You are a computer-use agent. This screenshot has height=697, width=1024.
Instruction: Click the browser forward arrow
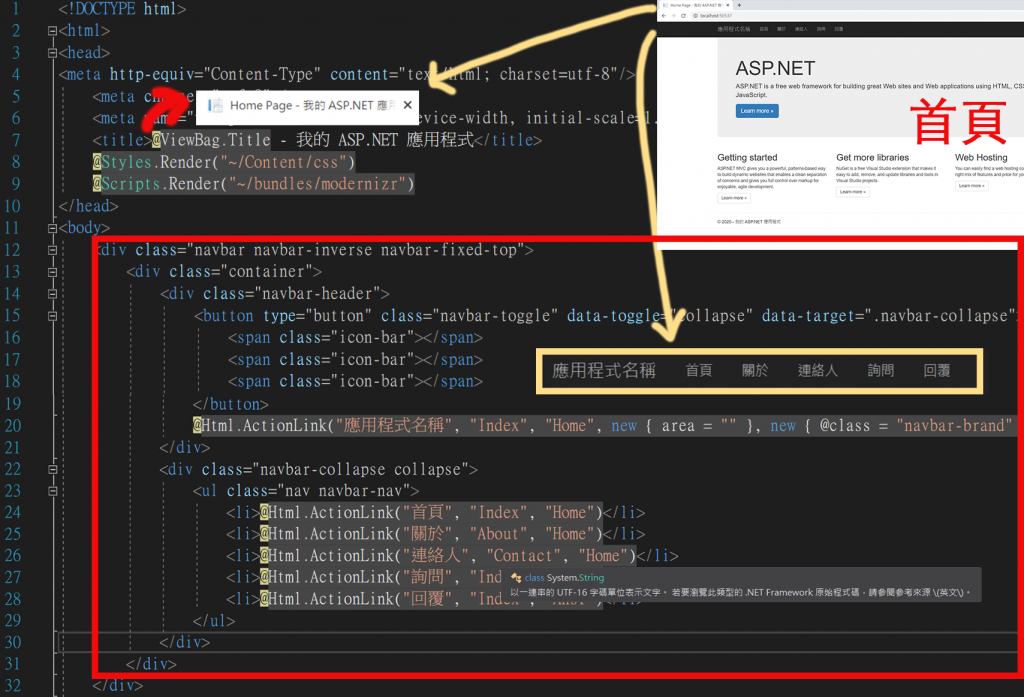pyautogui.click(x=673, y=16)
